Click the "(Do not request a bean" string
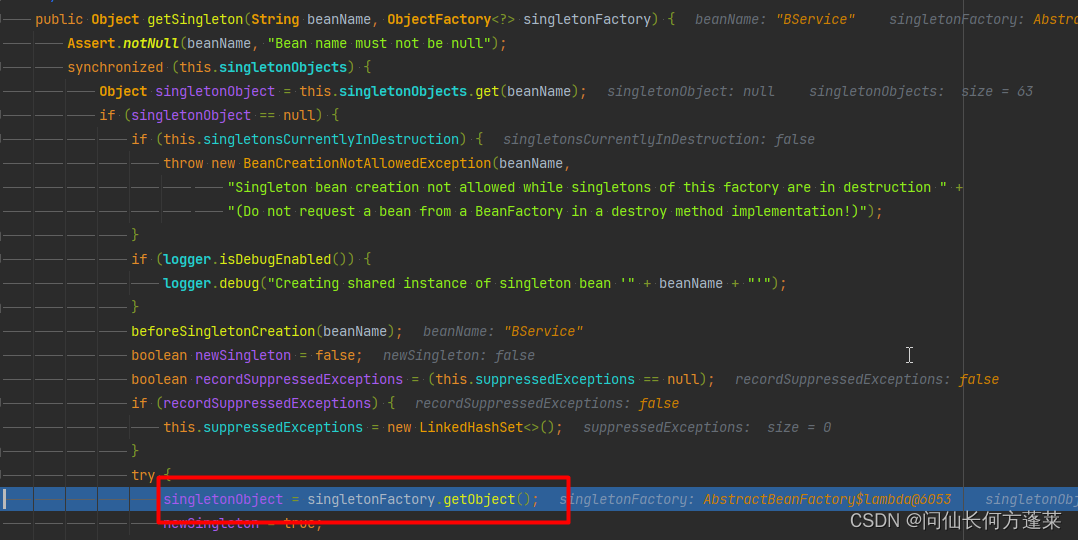The height and width of the screenshot is (540, 1078). (547, 212)
